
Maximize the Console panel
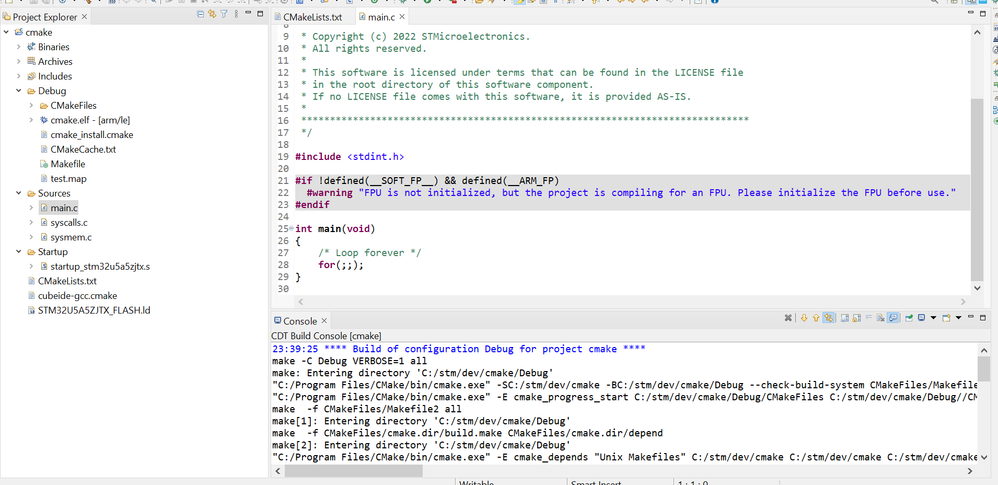pos(983,318)
